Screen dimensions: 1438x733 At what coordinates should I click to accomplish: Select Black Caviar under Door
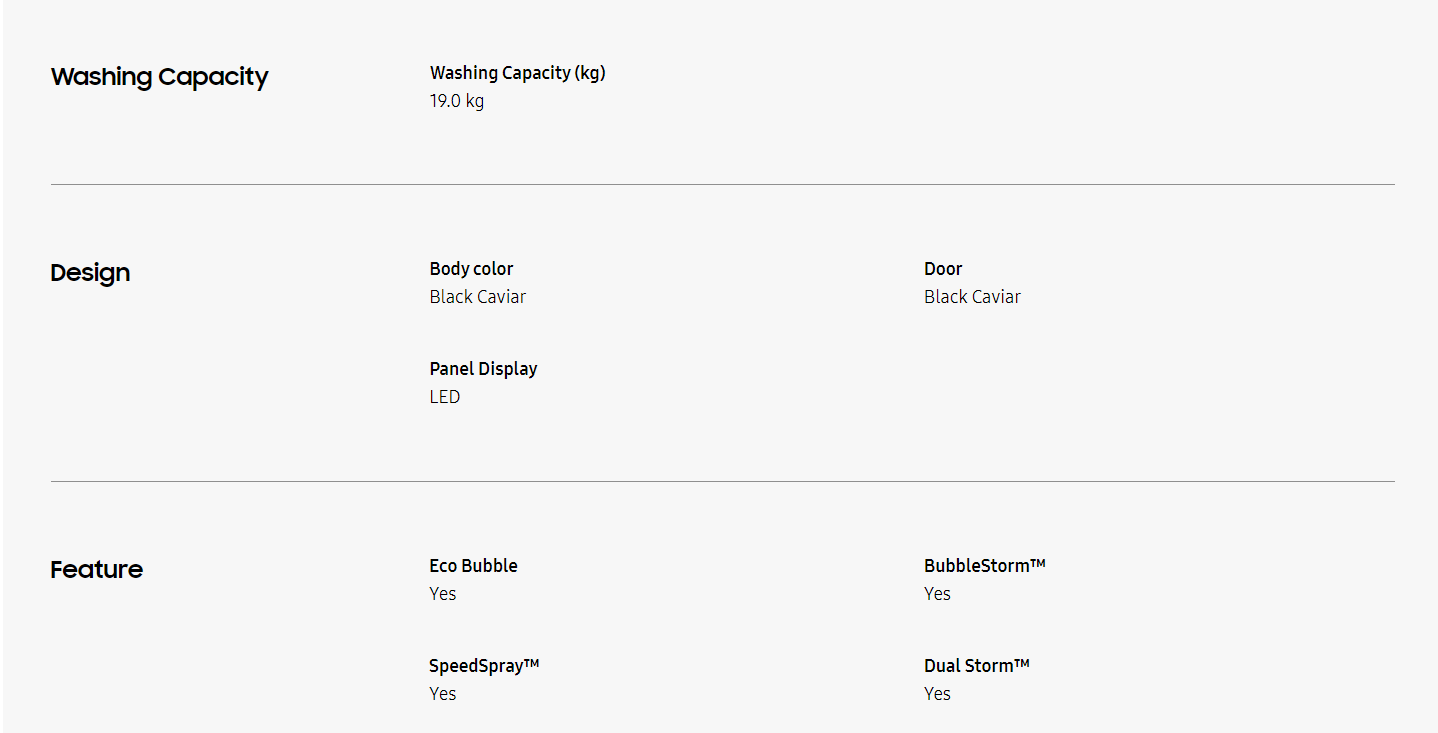tap(972, 297)
